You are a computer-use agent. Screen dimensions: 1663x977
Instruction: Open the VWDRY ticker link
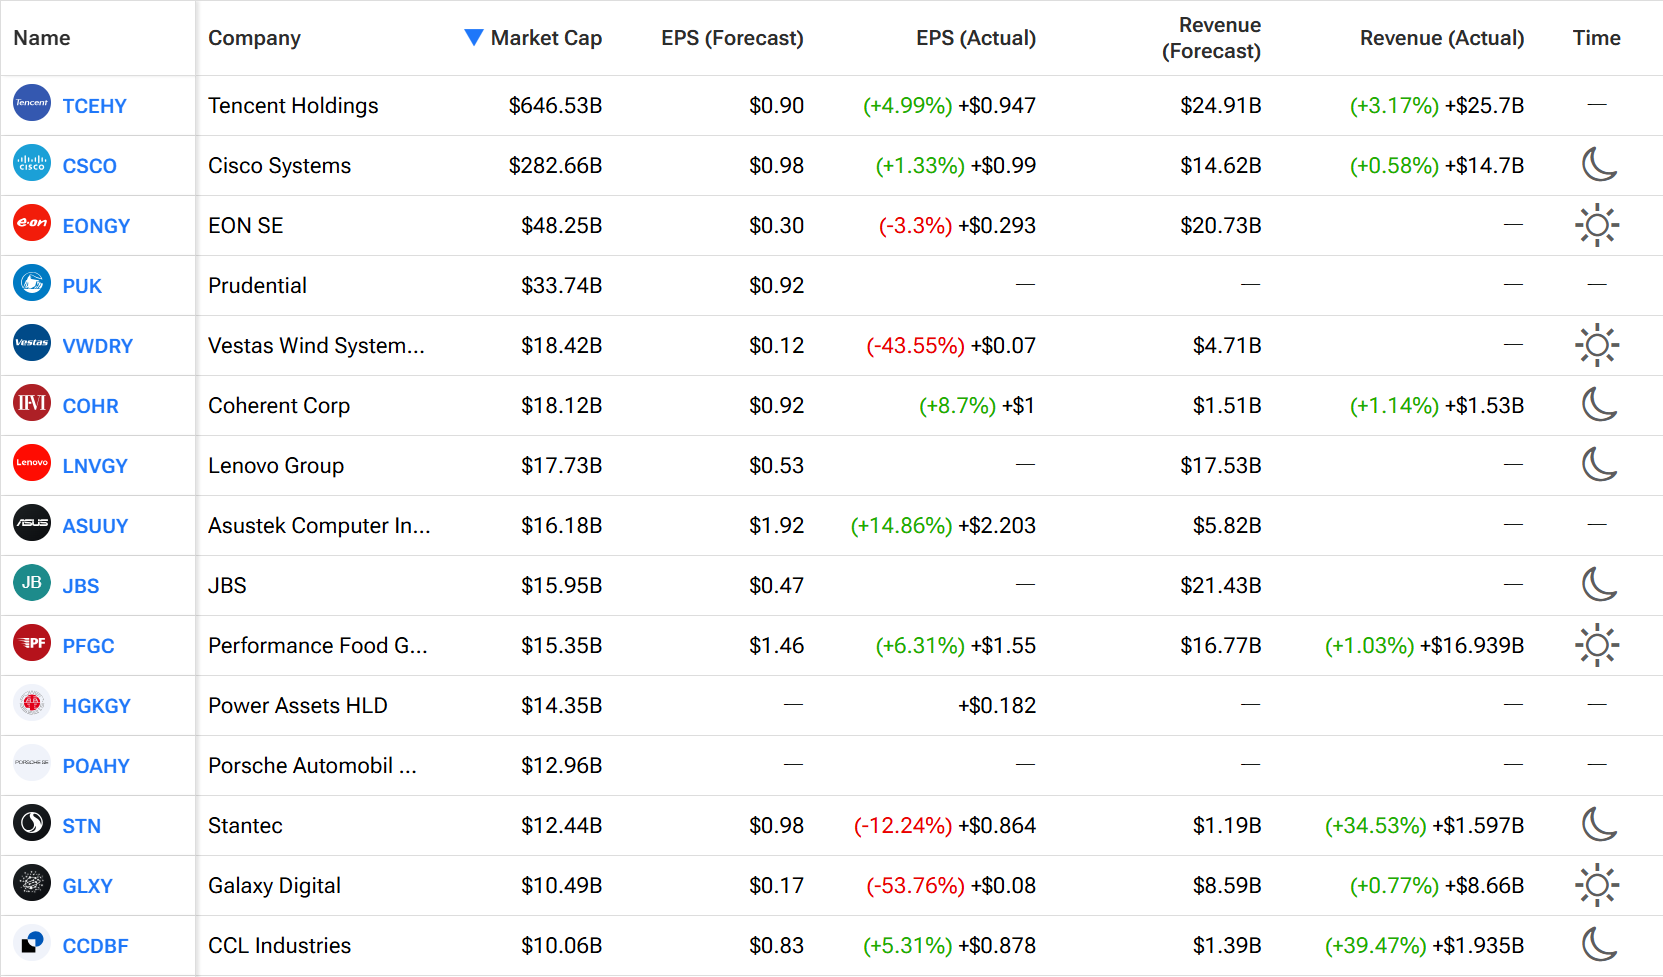pos(97,346)
